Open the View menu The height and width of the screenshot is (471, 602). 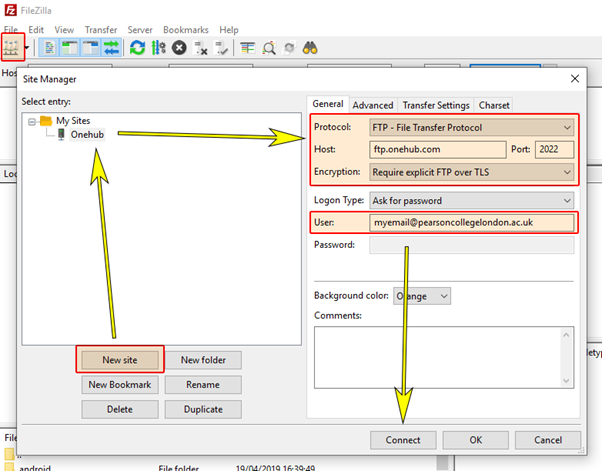[64, 30]
